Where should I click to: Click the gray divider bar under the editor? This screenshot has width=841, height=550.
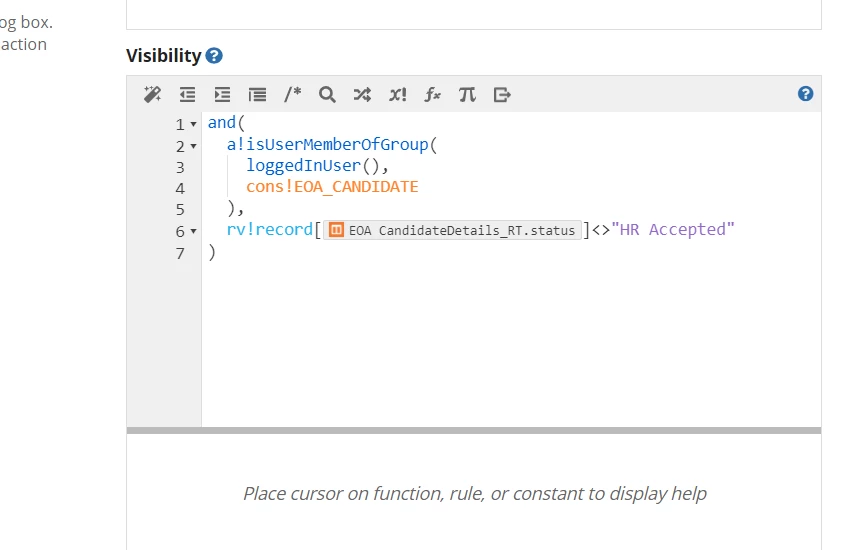tap(474, 430)
